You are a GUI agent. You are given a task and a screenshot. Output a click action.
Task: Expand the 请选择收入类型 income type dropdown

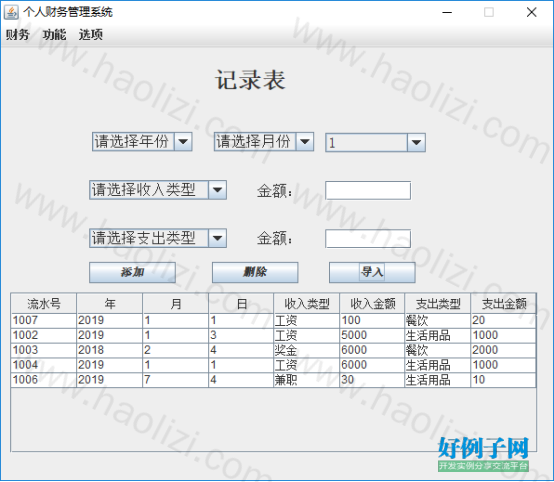(x=158, y=190)
